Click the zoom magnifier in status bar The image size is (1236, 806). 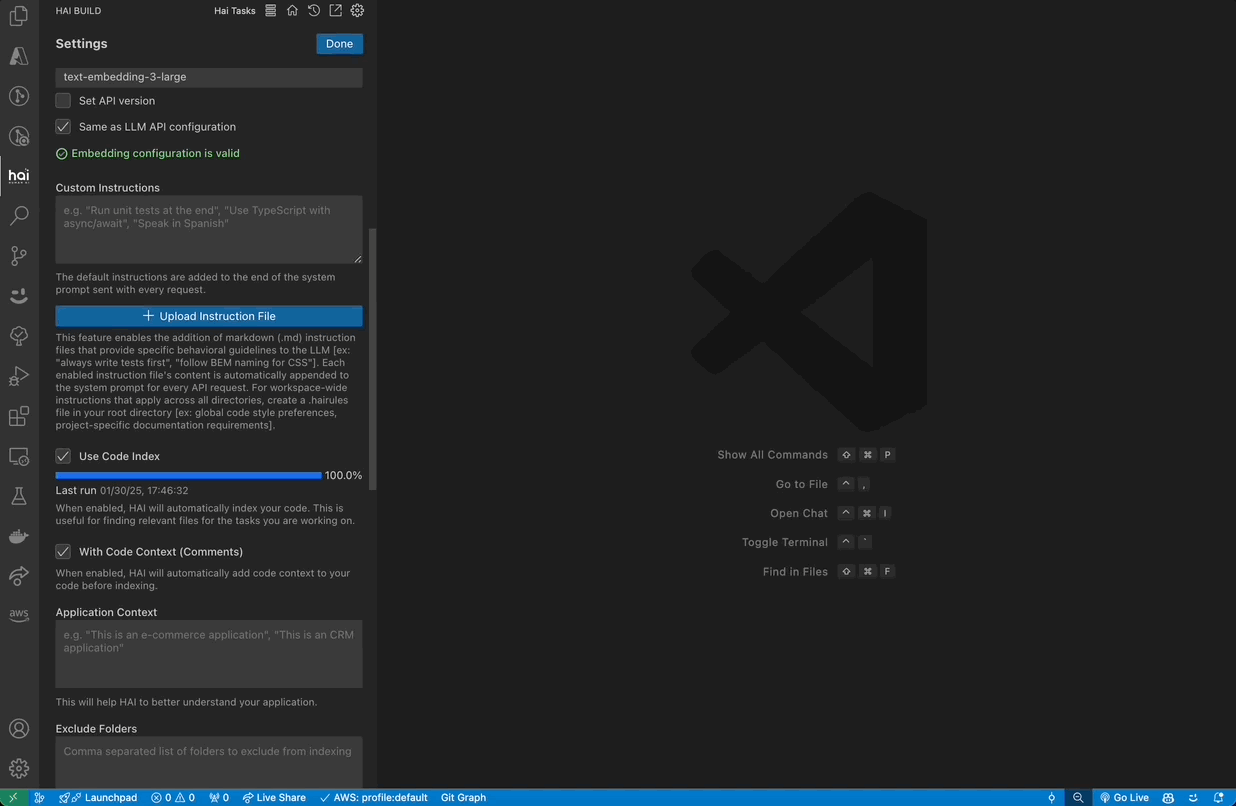click(x=1078, y=798)
